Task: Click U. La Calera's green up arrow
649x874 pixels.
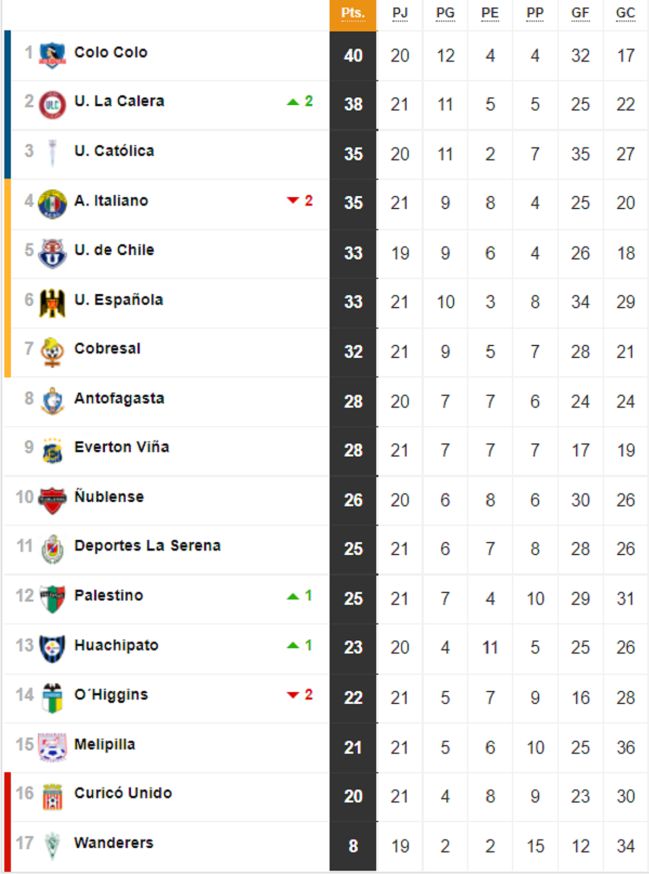Action: pos(293,102)
